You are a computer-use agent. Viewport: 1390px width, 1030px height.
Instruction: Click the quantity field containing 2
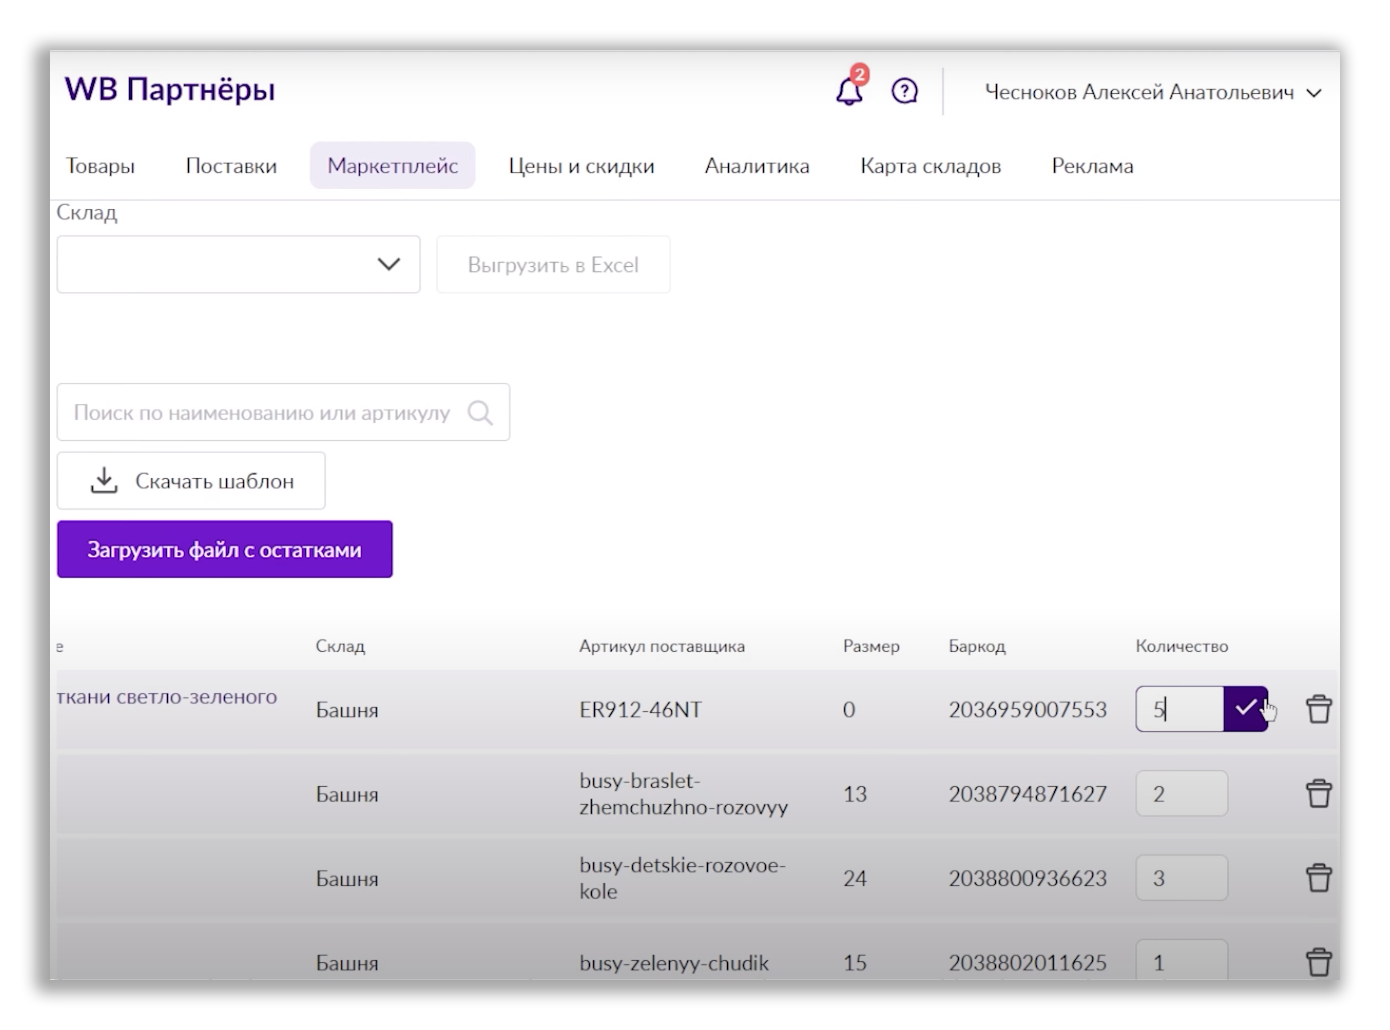point(1181,793)
